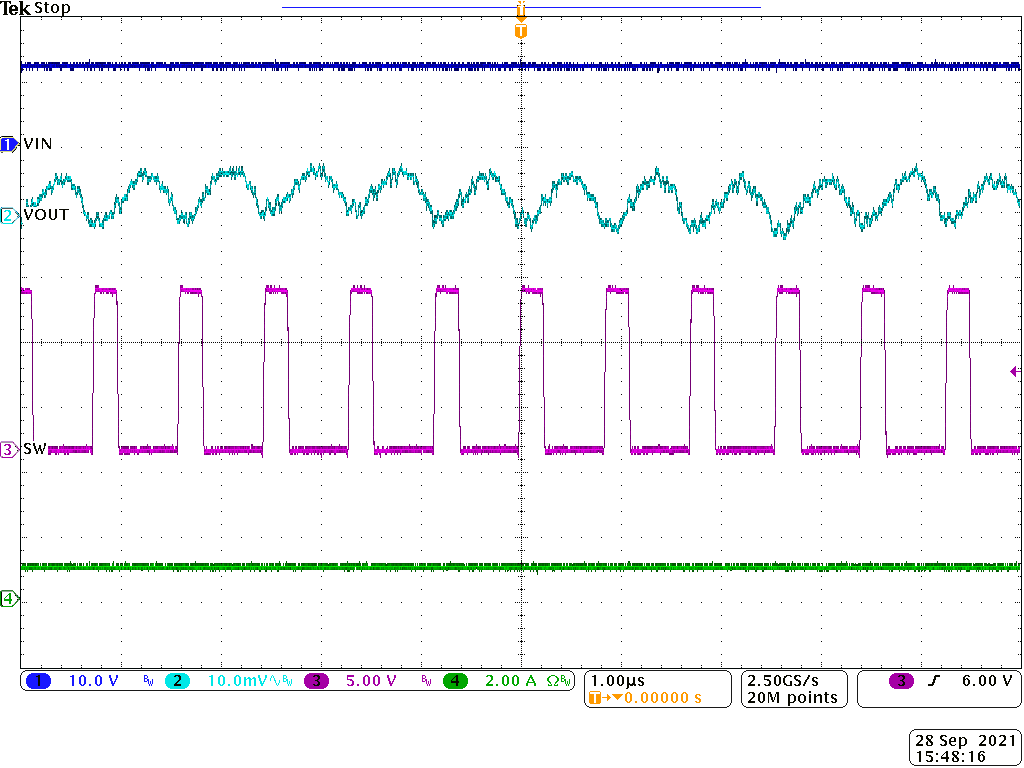The width and height of the screenshot is (1024, 768).
Task: Click the Stop acquisition status label
Action: [x=54, y=8]
